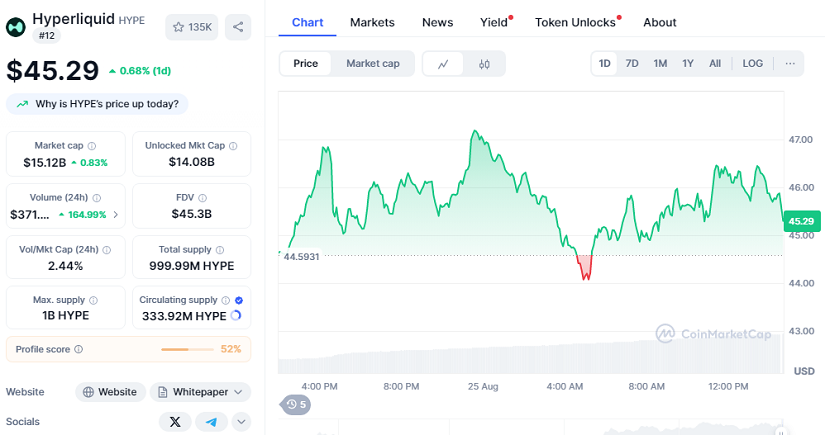Open the Chart tab
This screenshot has height=435, width=825.
[307, 23]
